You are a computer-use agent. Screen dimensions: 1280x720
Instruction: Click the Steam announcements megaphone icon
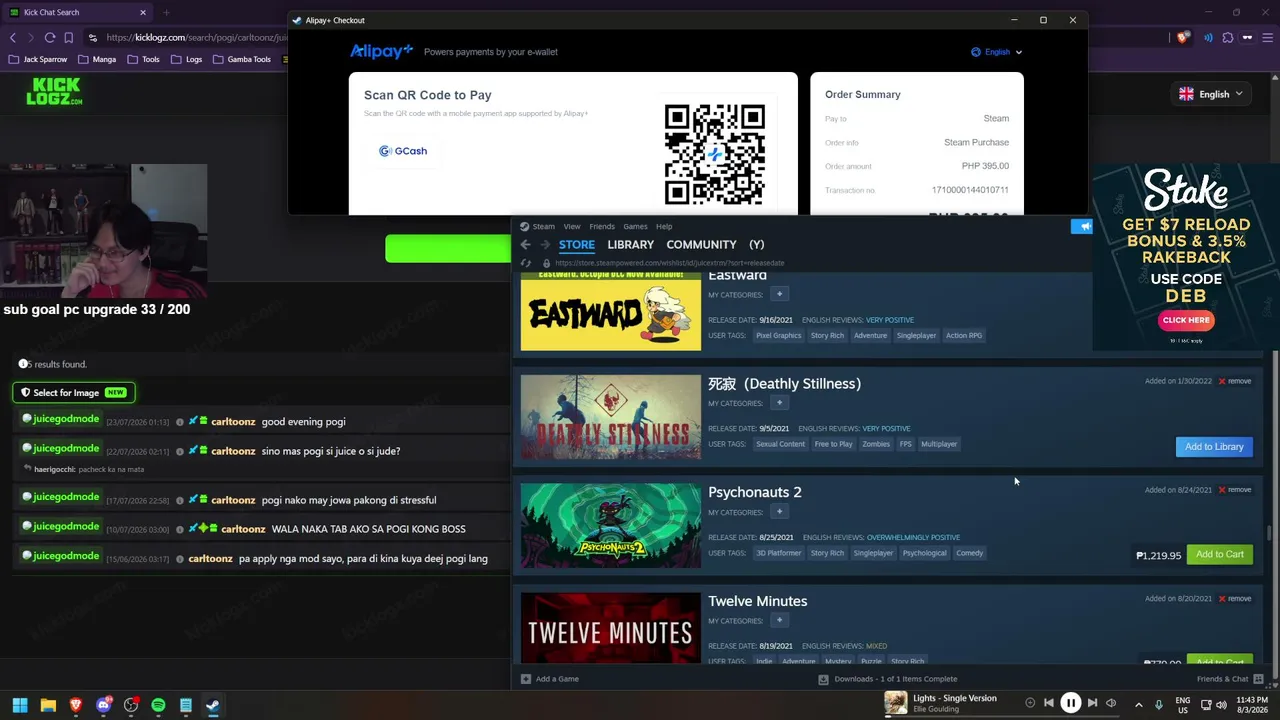point(1082,226)
